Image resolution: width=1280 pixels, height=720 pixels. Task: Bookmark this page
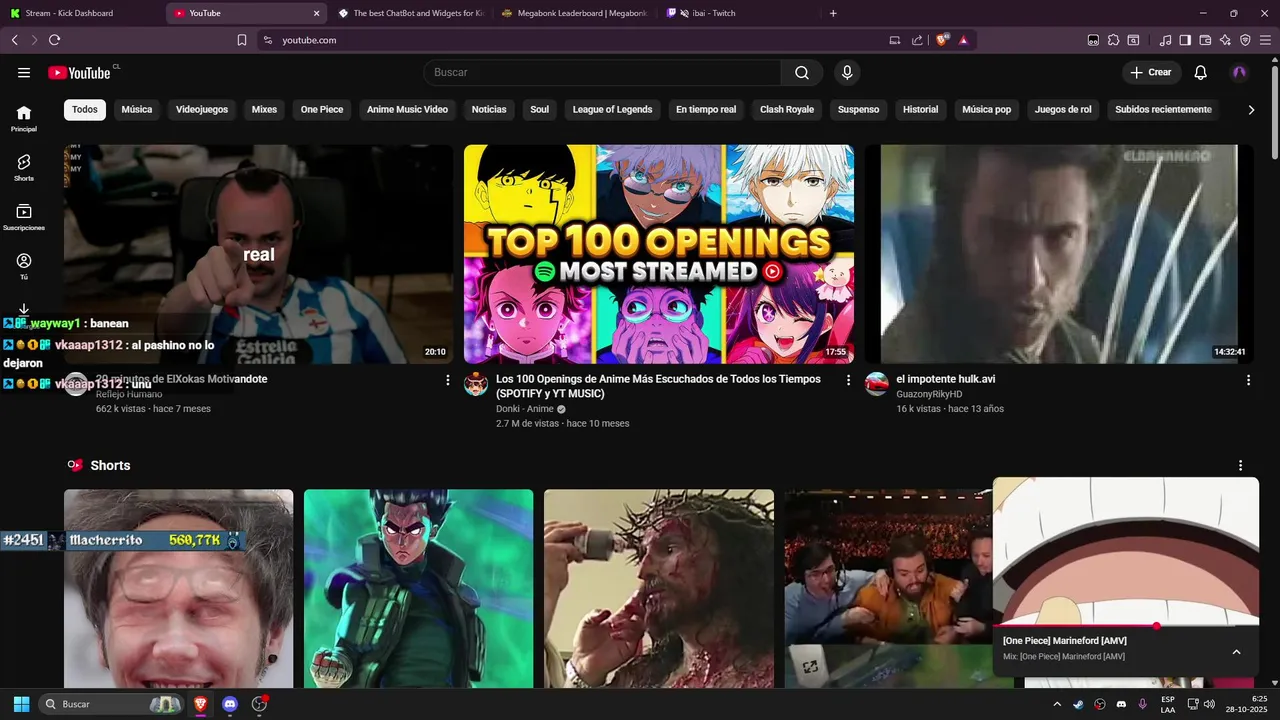(241, 40)
